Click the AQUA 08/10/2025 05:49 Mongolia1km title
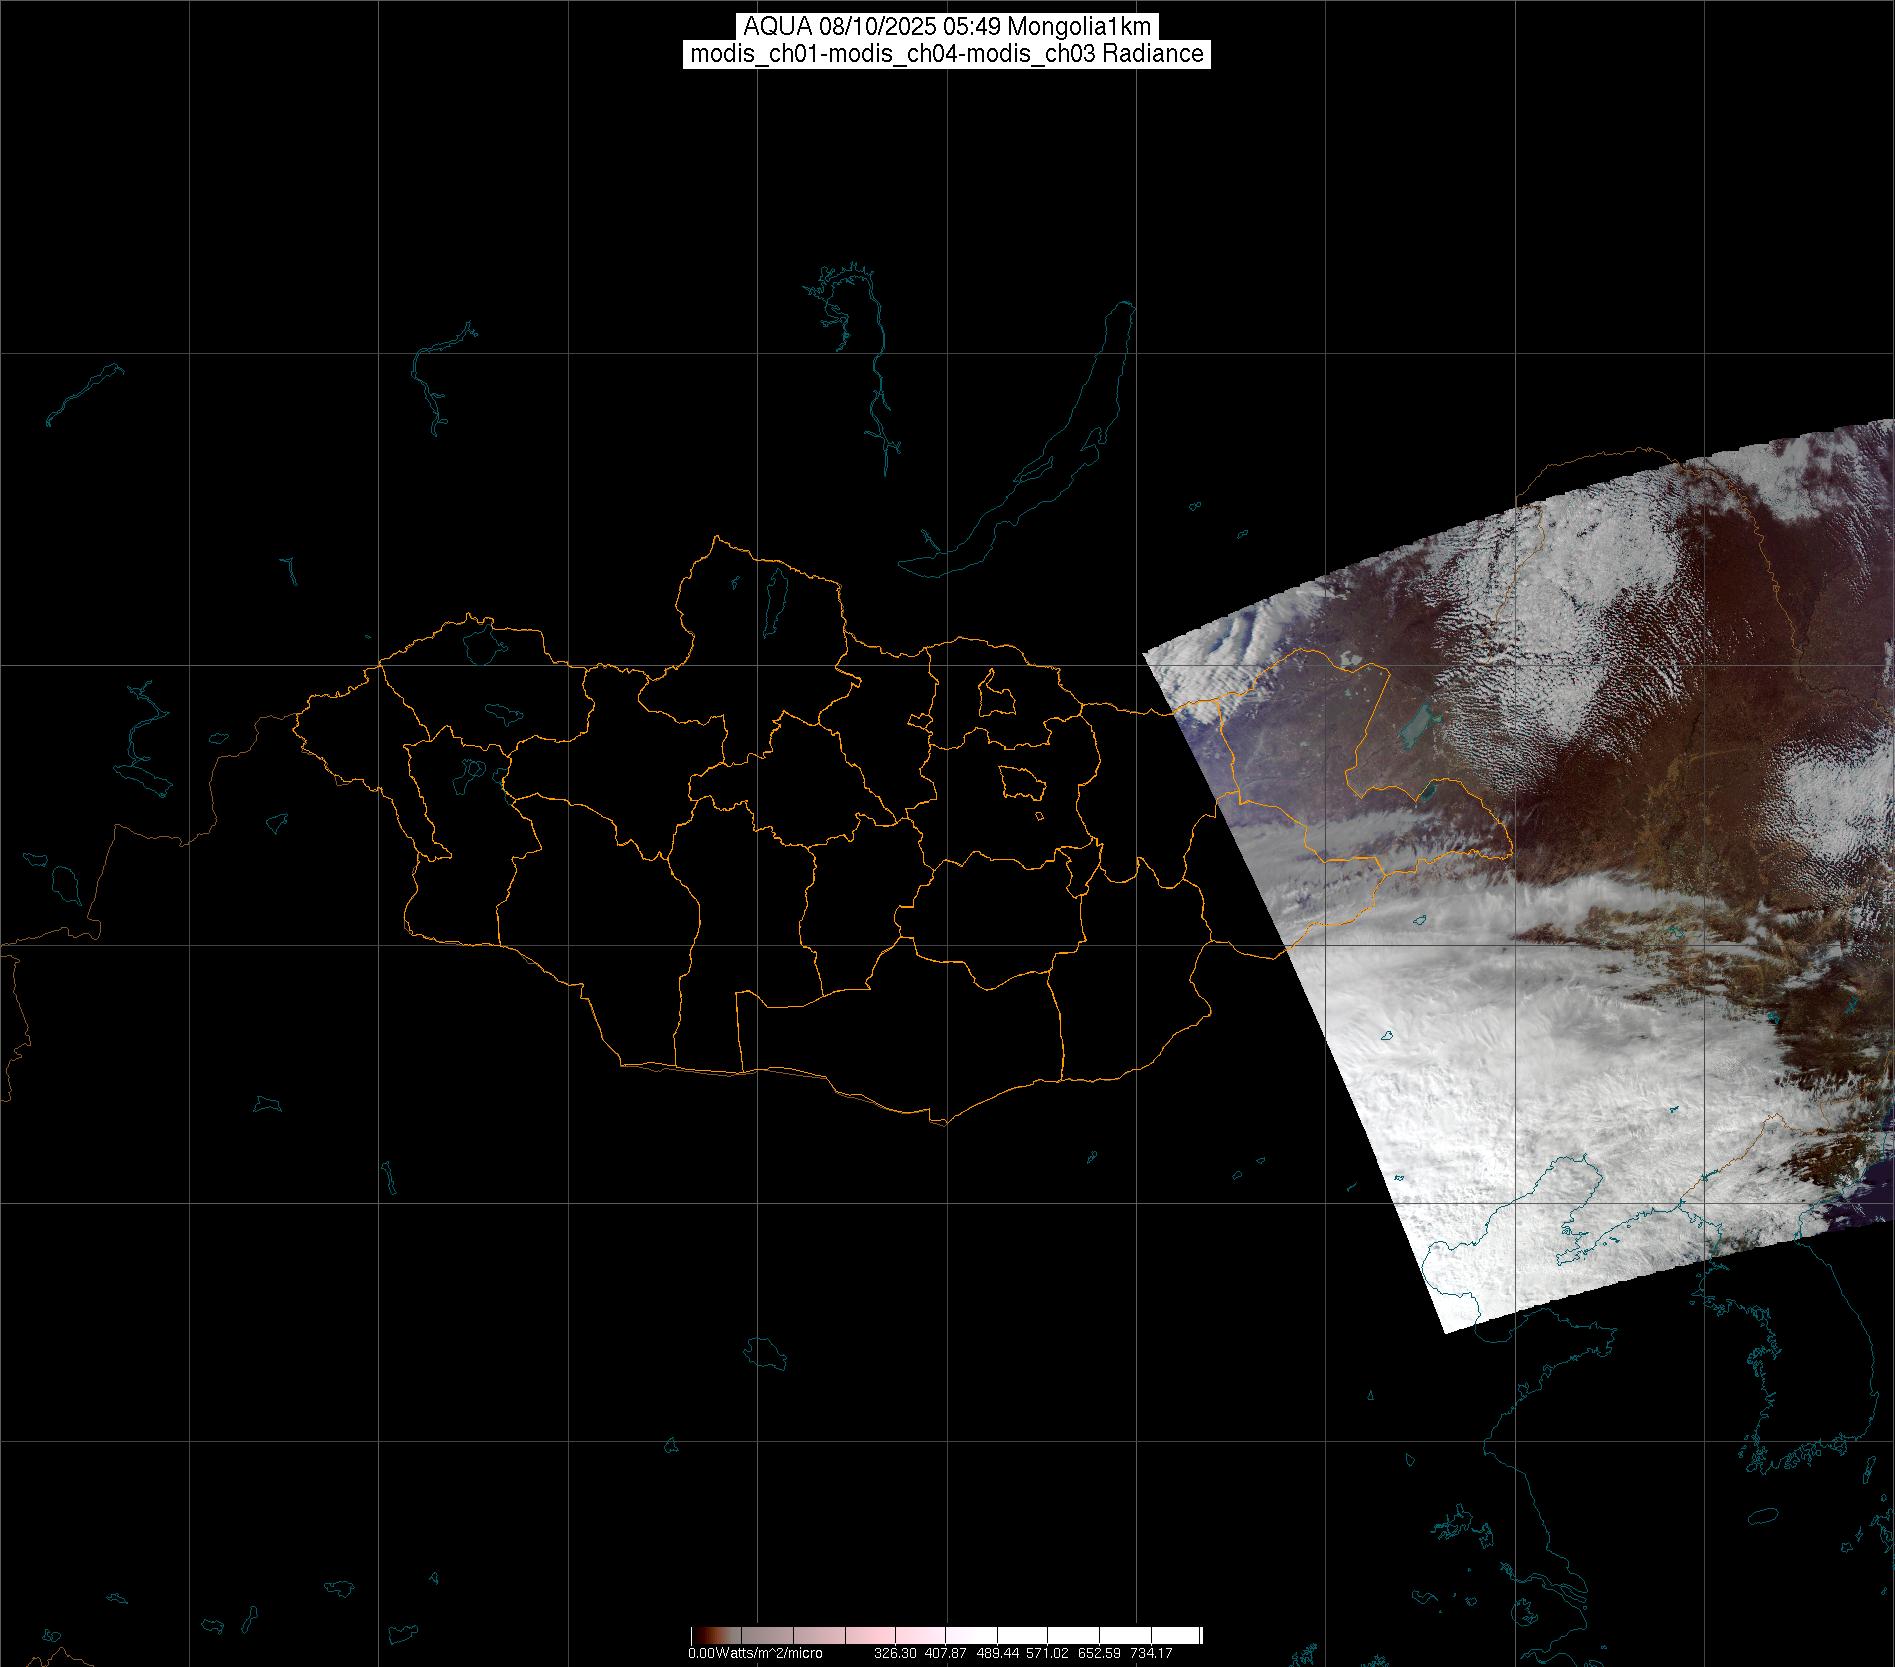Viewport: 1895px width, 1667px height. [x=947, y=27]
